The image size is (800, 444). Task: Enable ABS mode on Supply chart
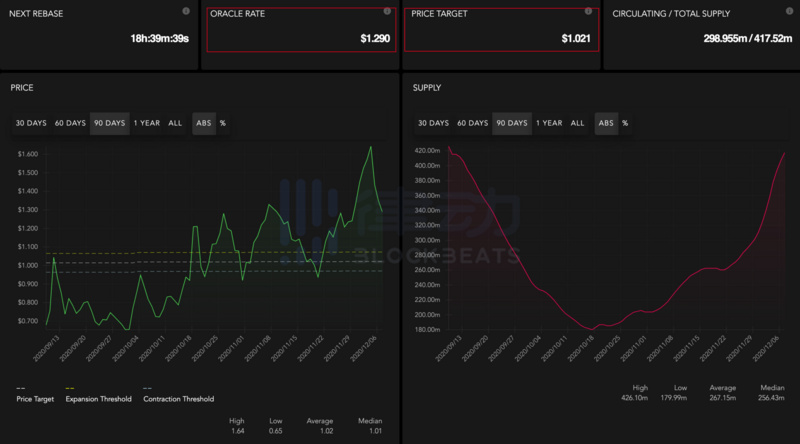tap(605, 123)
